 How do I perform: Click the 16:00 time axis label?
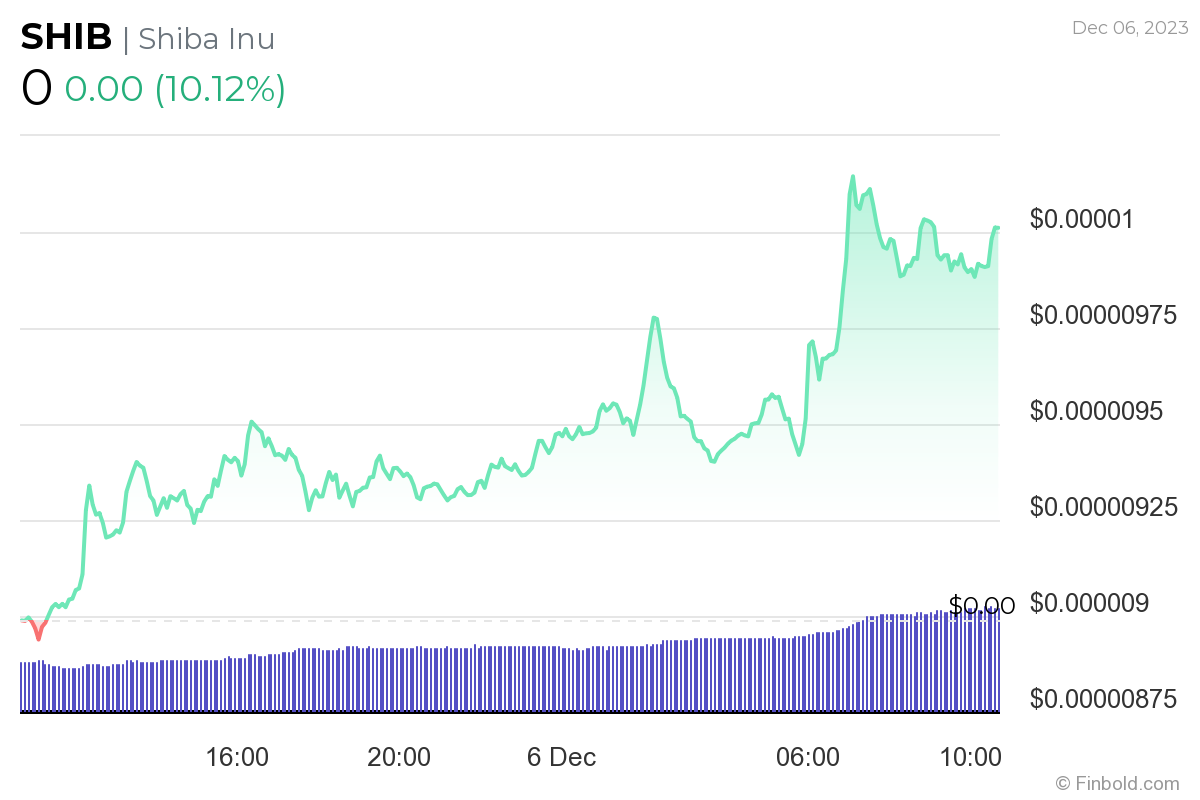[237, 757]
